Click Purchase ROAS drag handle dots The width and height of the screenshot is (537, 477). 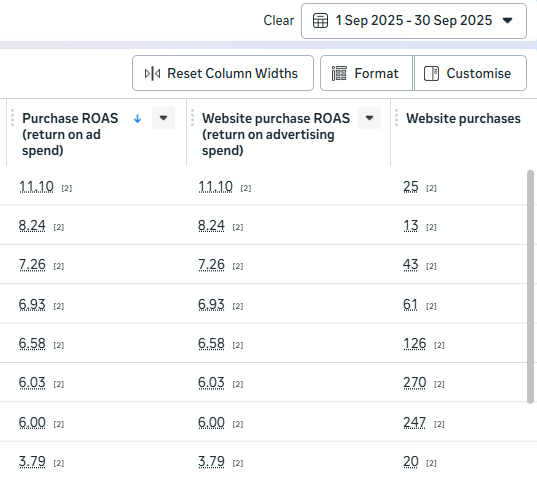(13, 118)
